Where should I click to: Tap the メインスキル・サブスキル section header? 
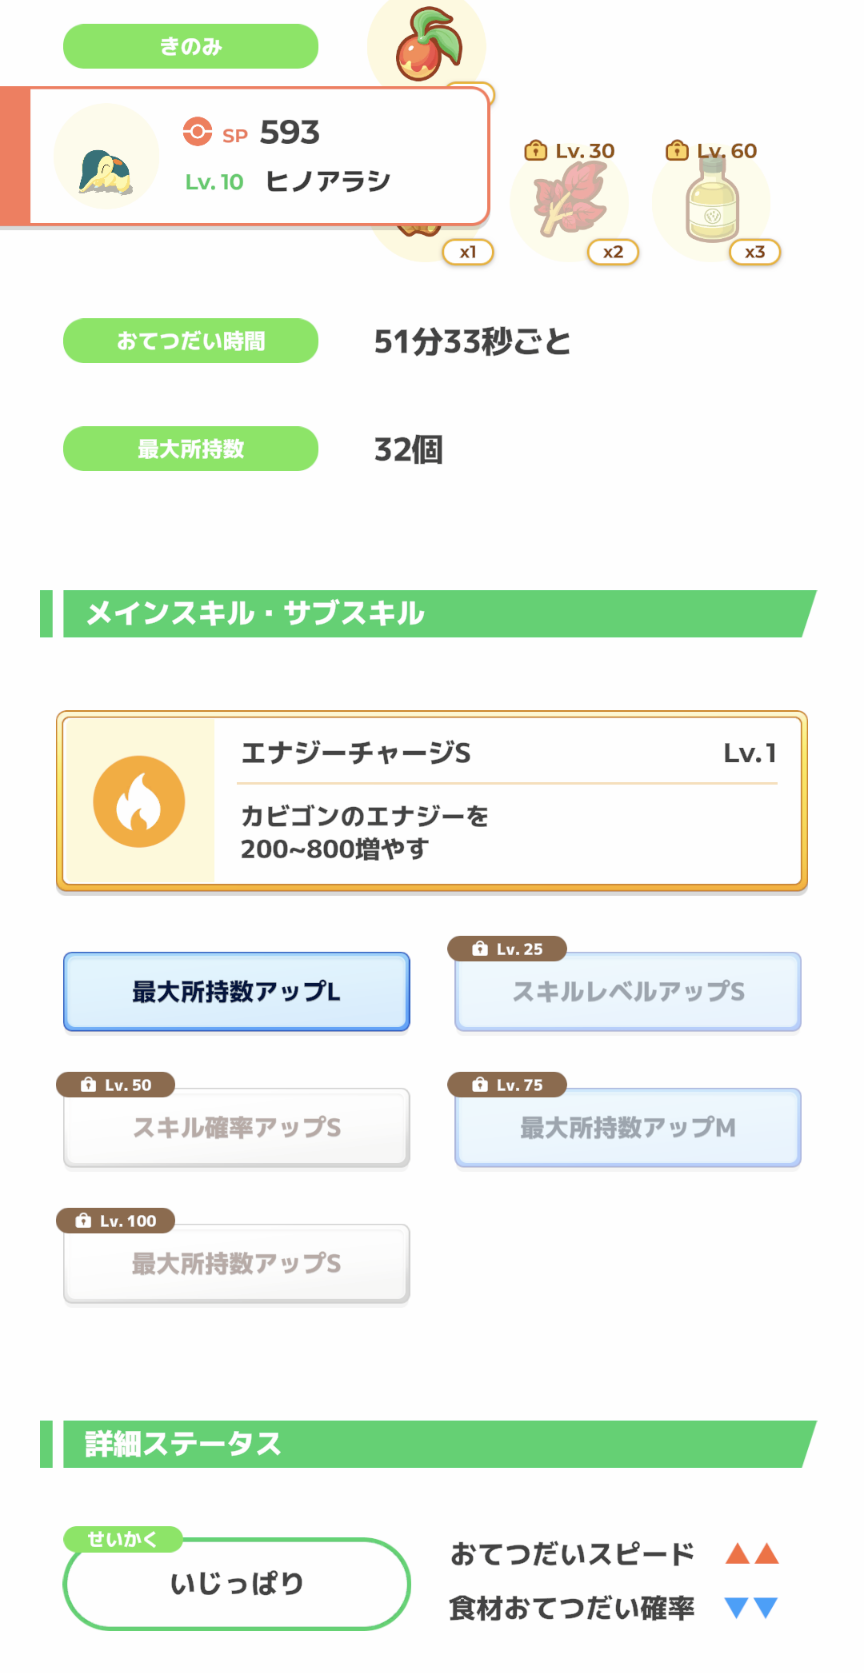point(428,613)
